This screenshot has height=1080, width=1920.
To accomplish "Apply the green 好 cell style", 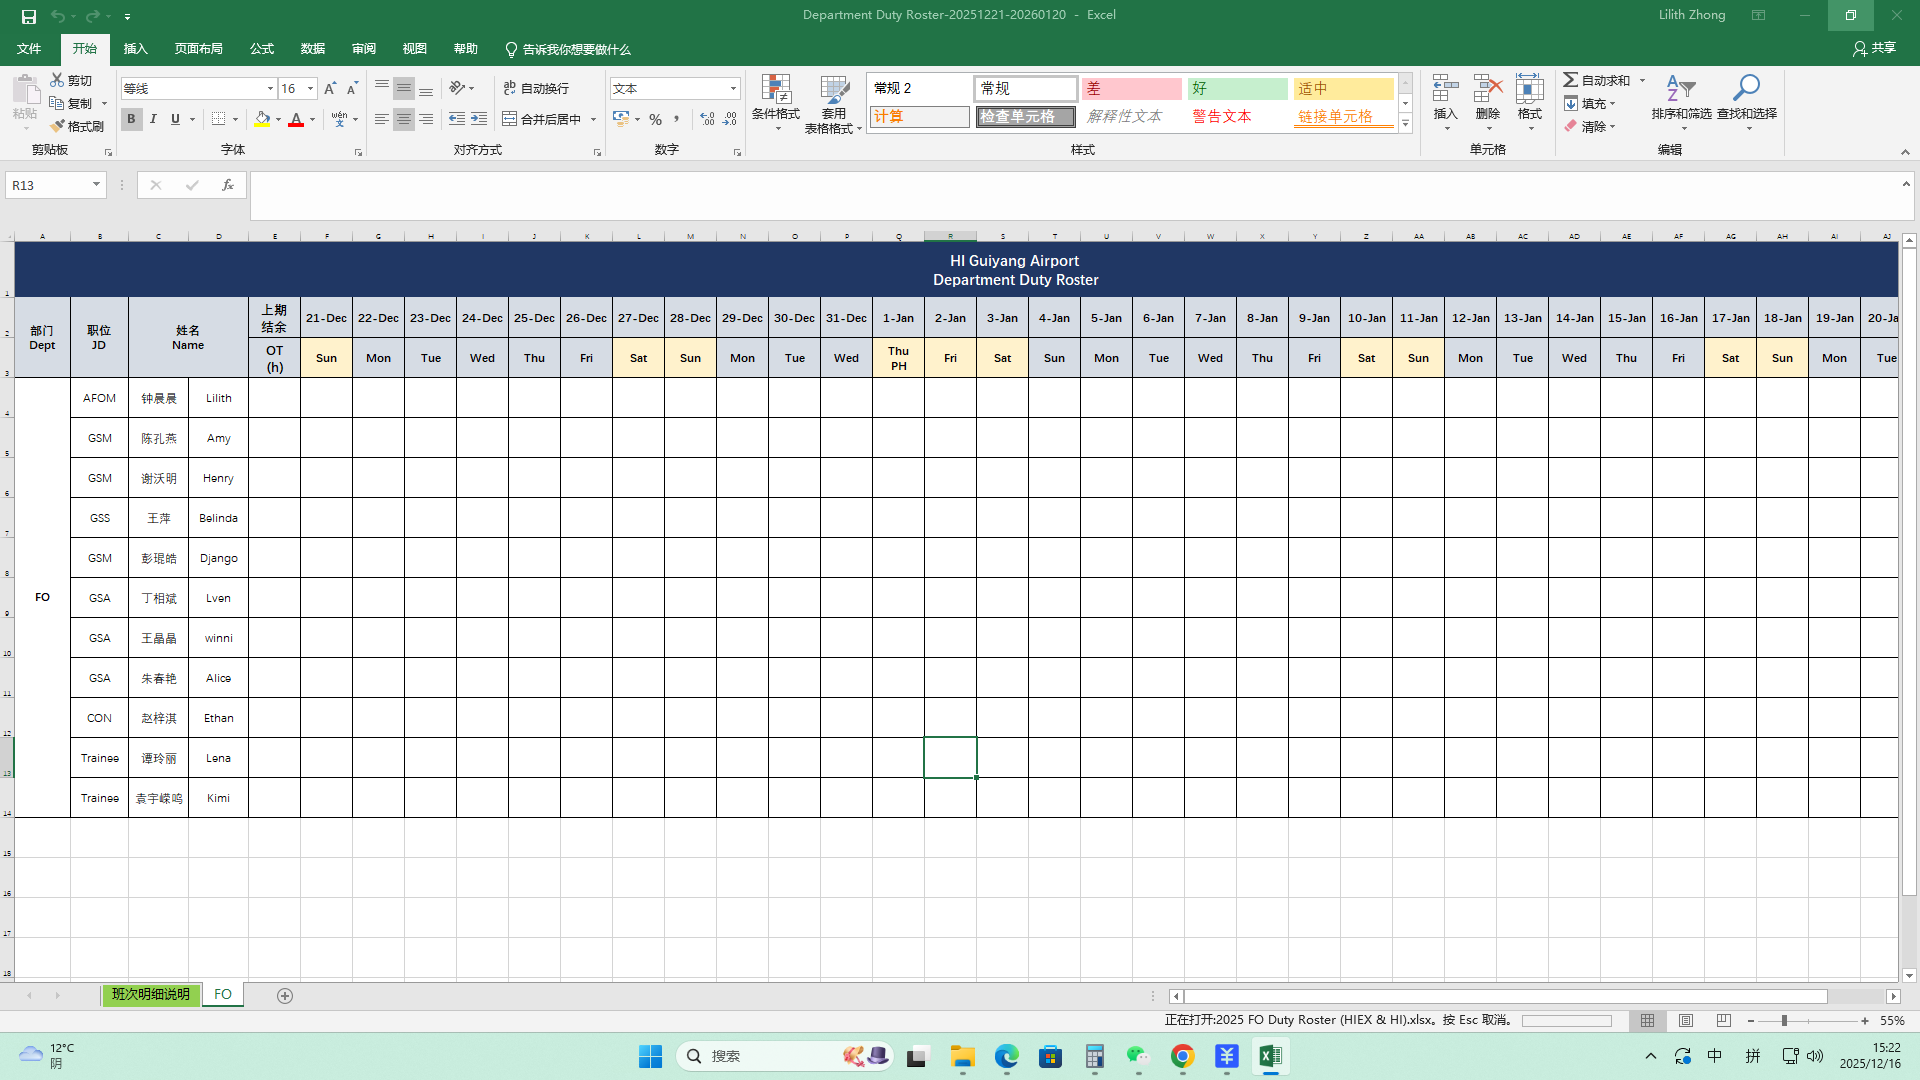I will click(x=1237, y=89).
